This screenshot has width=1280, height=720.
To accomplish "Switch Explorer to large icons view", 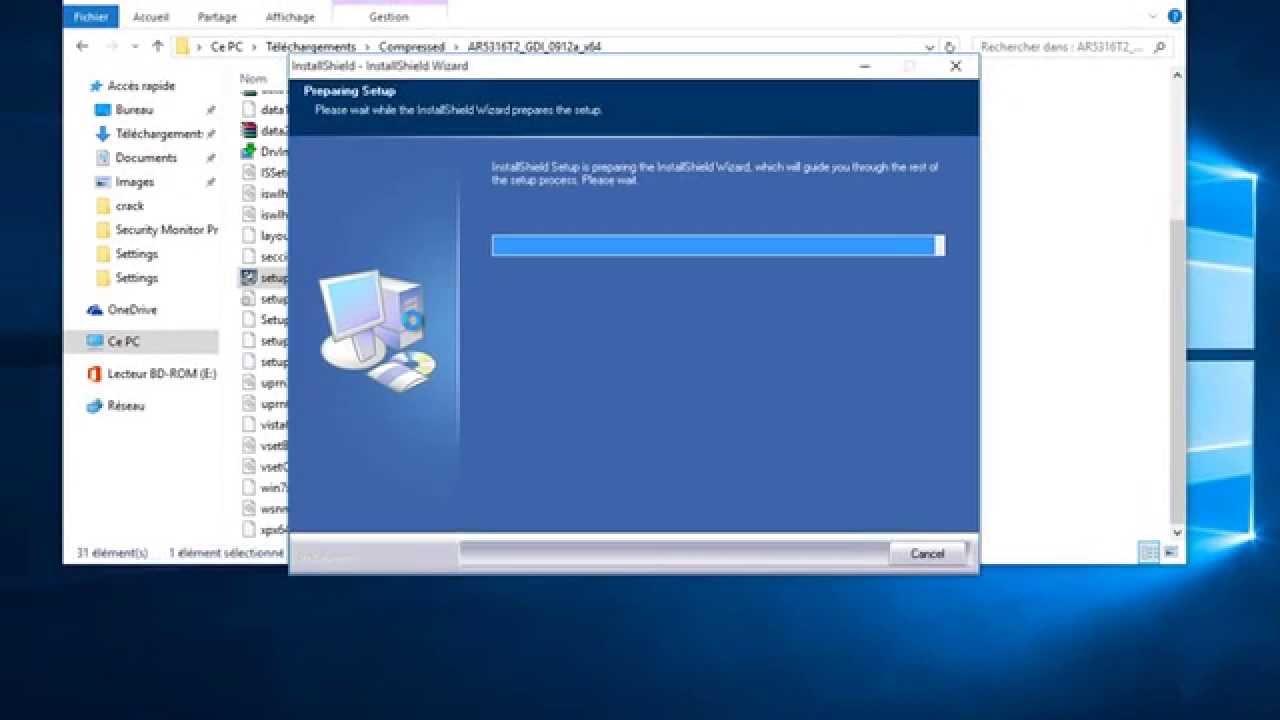I will point(1170,552).
